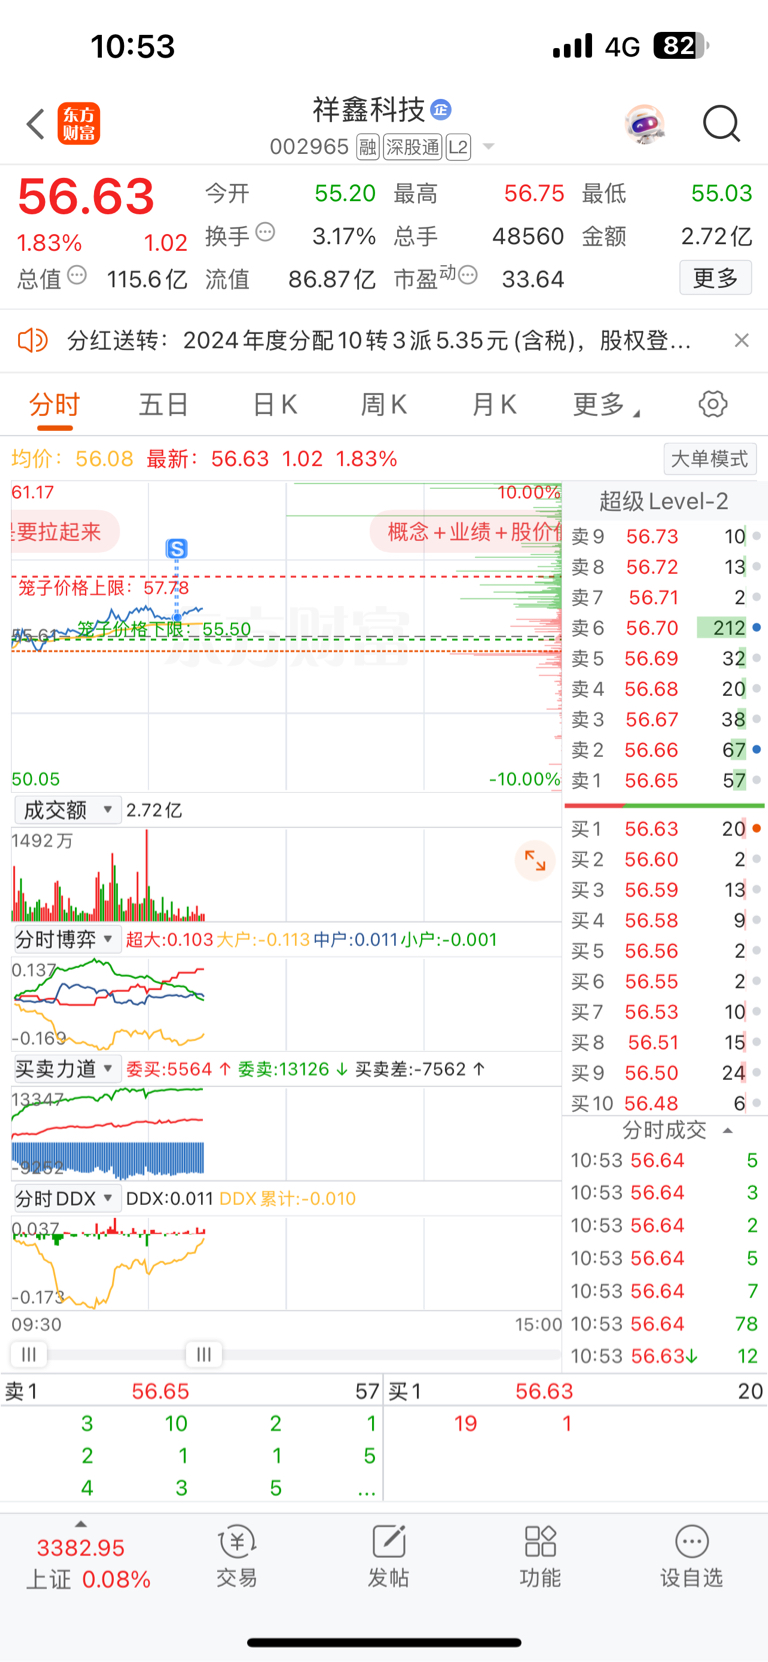Open the 买卖力道 indicator dropdown
The image size is (768, 1662).
pos(66,1069)
